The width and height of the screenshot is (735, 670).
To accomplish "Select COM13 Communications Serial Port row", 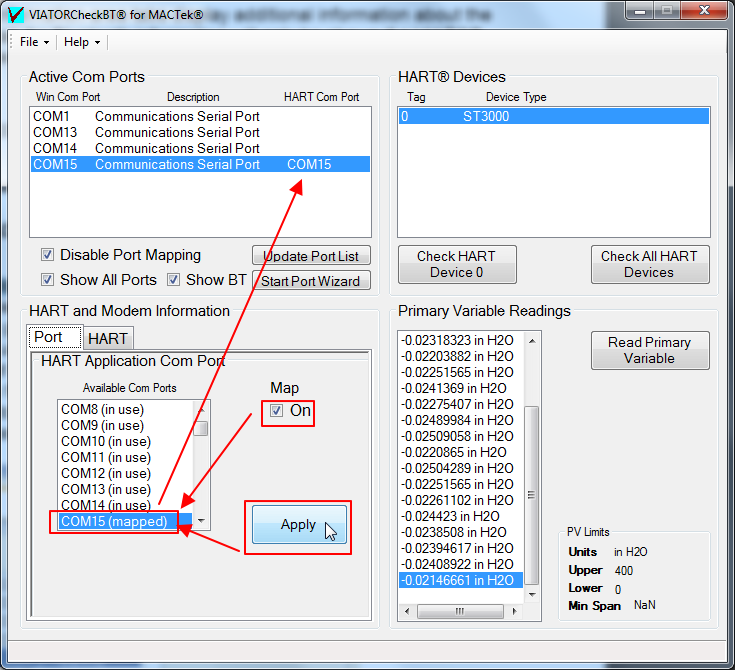I will tap(200, 132).
